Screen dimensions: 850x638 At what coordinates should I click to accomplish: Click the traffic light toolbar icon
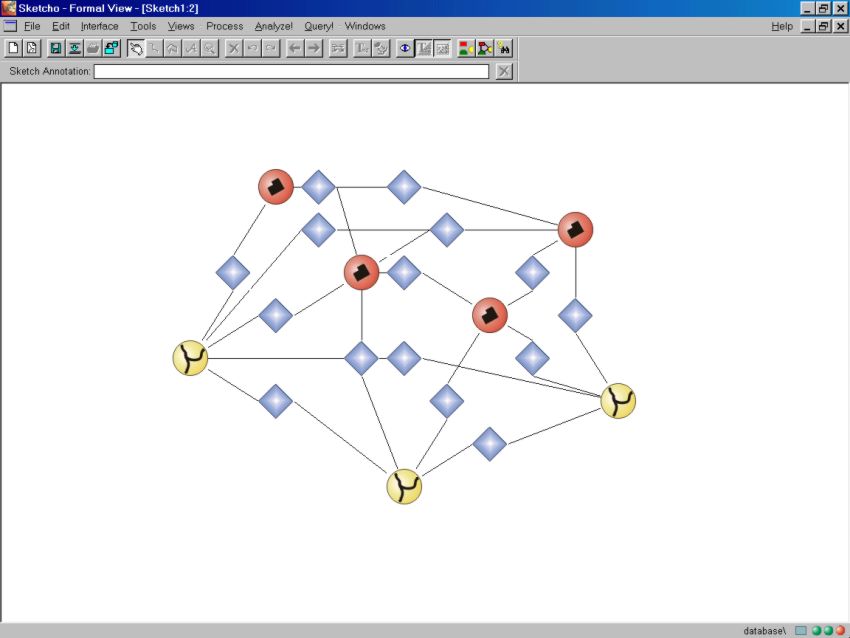pyautogui.click(x=466, y=48)
